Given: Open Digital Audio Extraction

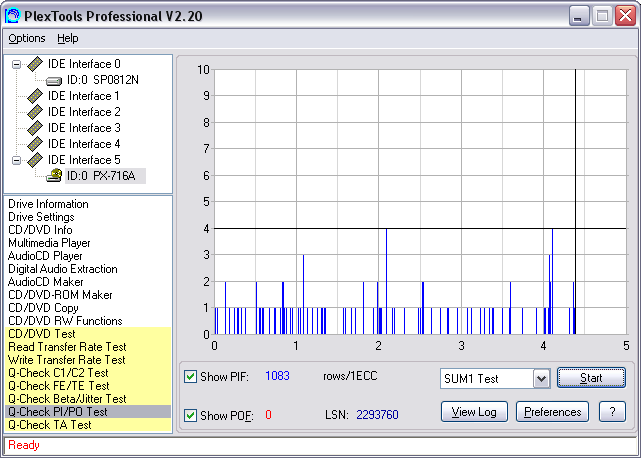Looking at the screenshot, I should [x=63, y=269].
